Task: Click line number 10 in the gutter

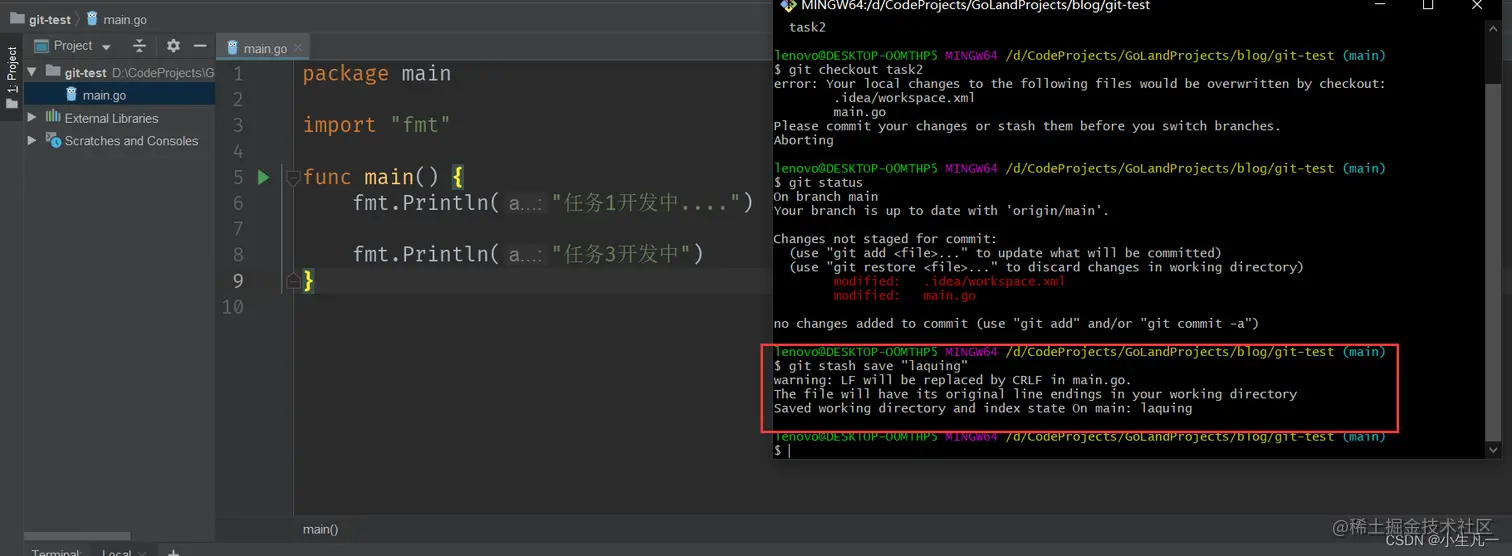Action: (x=232, y=306)
